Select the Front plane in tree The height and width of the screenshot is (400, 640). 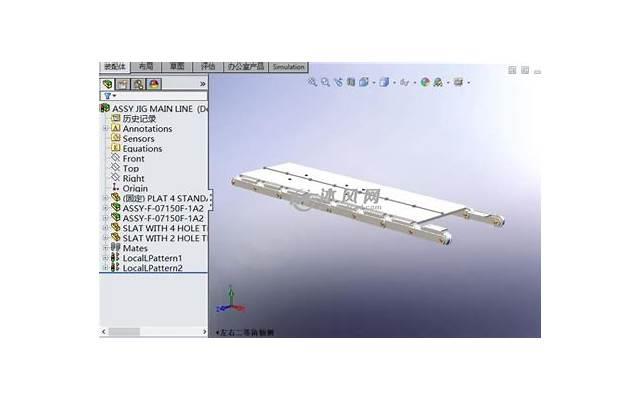(x=133, y=159)
